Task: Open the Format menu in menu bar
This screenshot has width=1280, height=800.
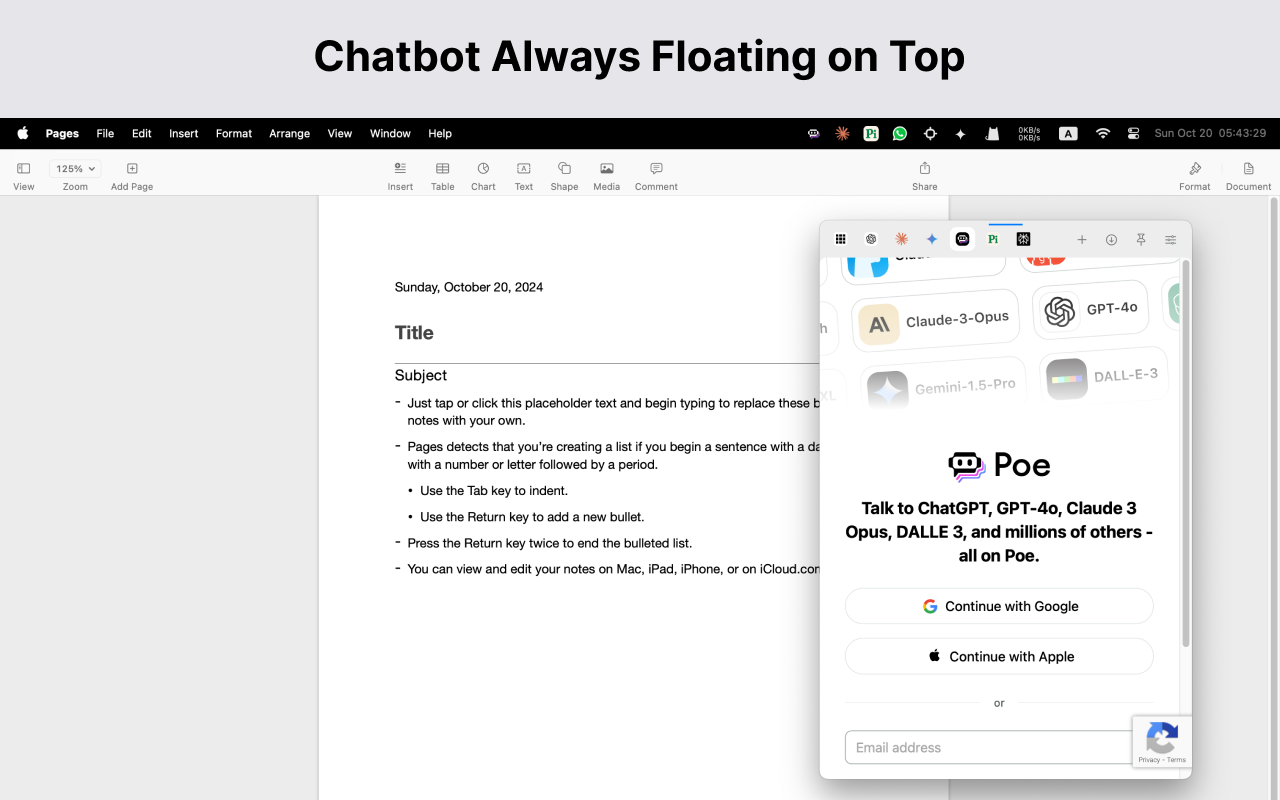Action: [234, 133]
